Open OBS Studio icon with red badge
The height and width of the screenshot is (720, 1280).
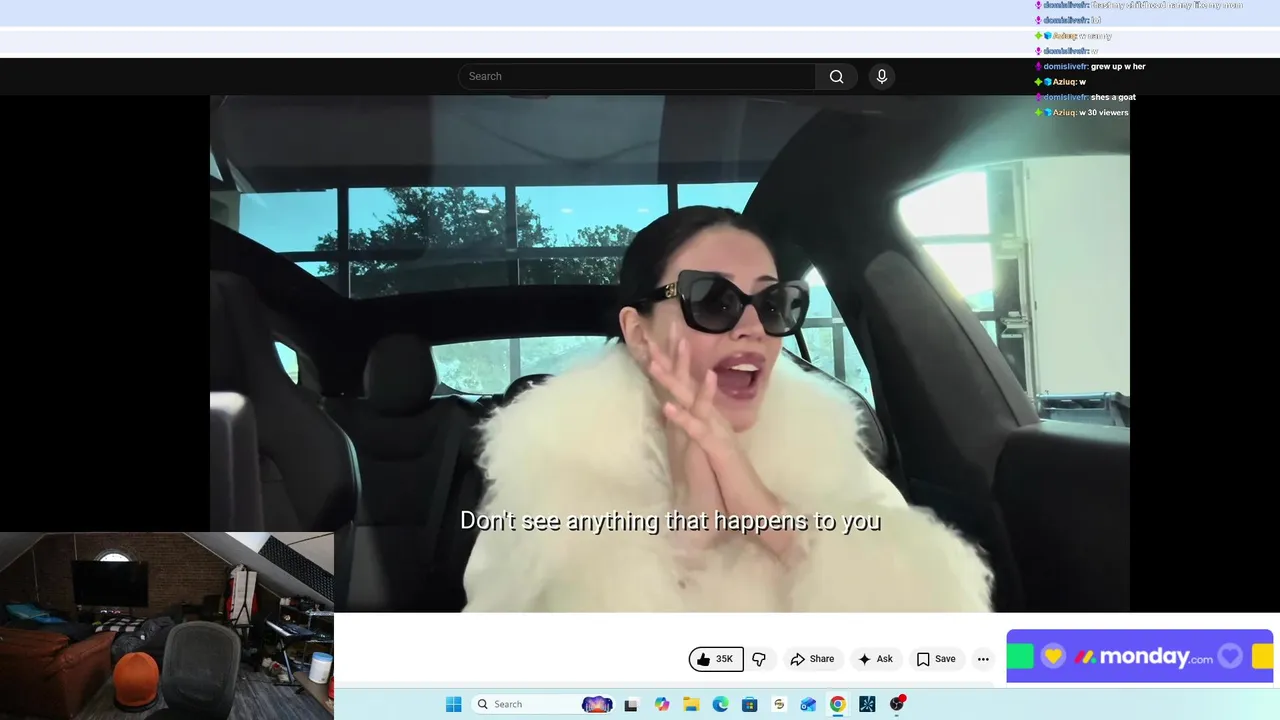pos(897,704)
